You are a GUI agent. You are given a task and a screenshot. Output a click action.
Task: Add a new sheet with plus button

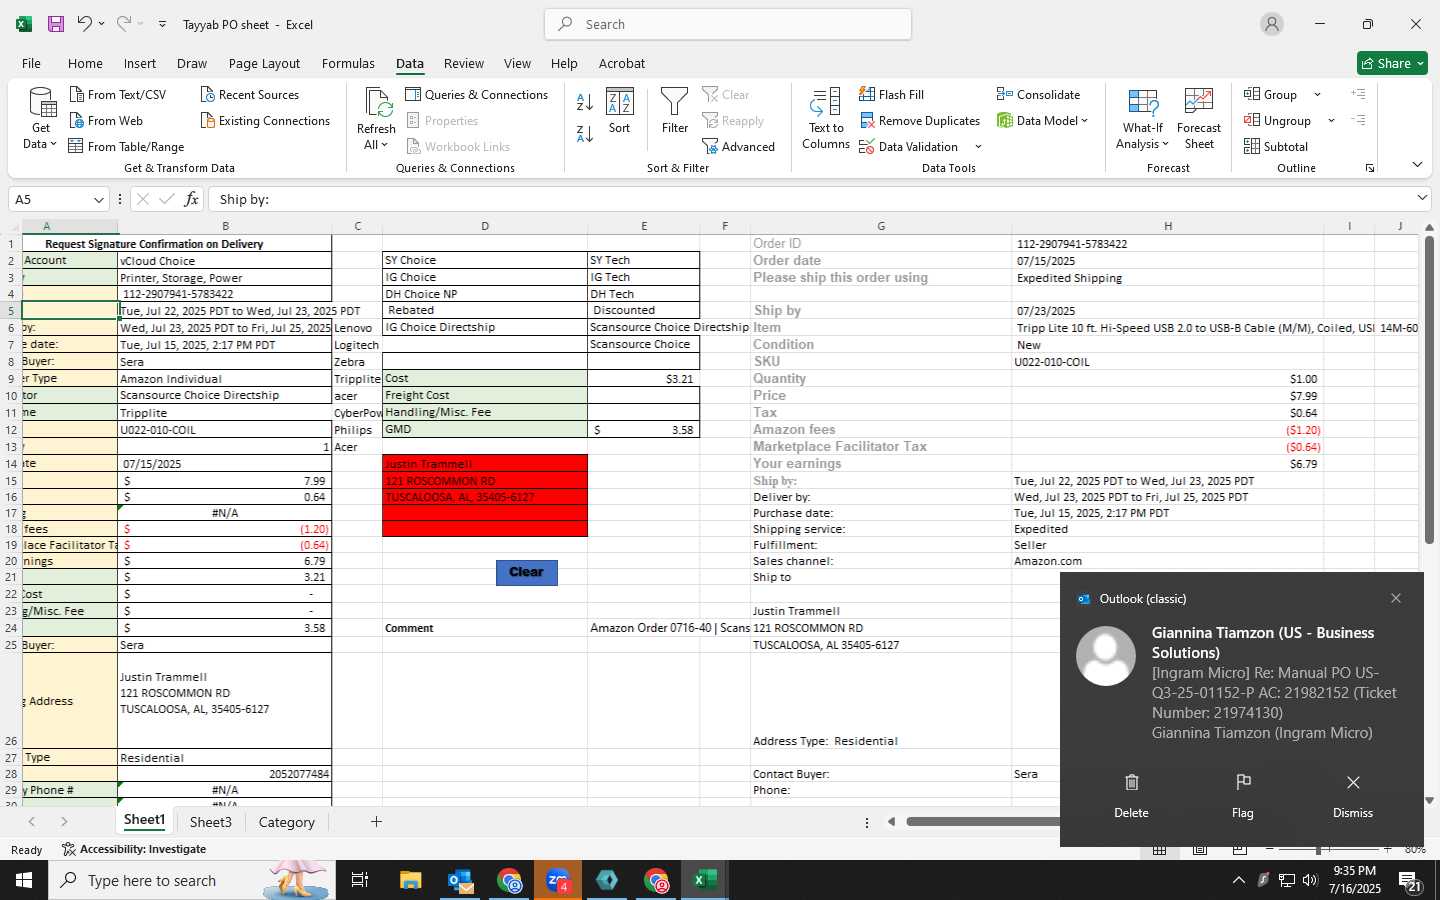pos(376,822)
